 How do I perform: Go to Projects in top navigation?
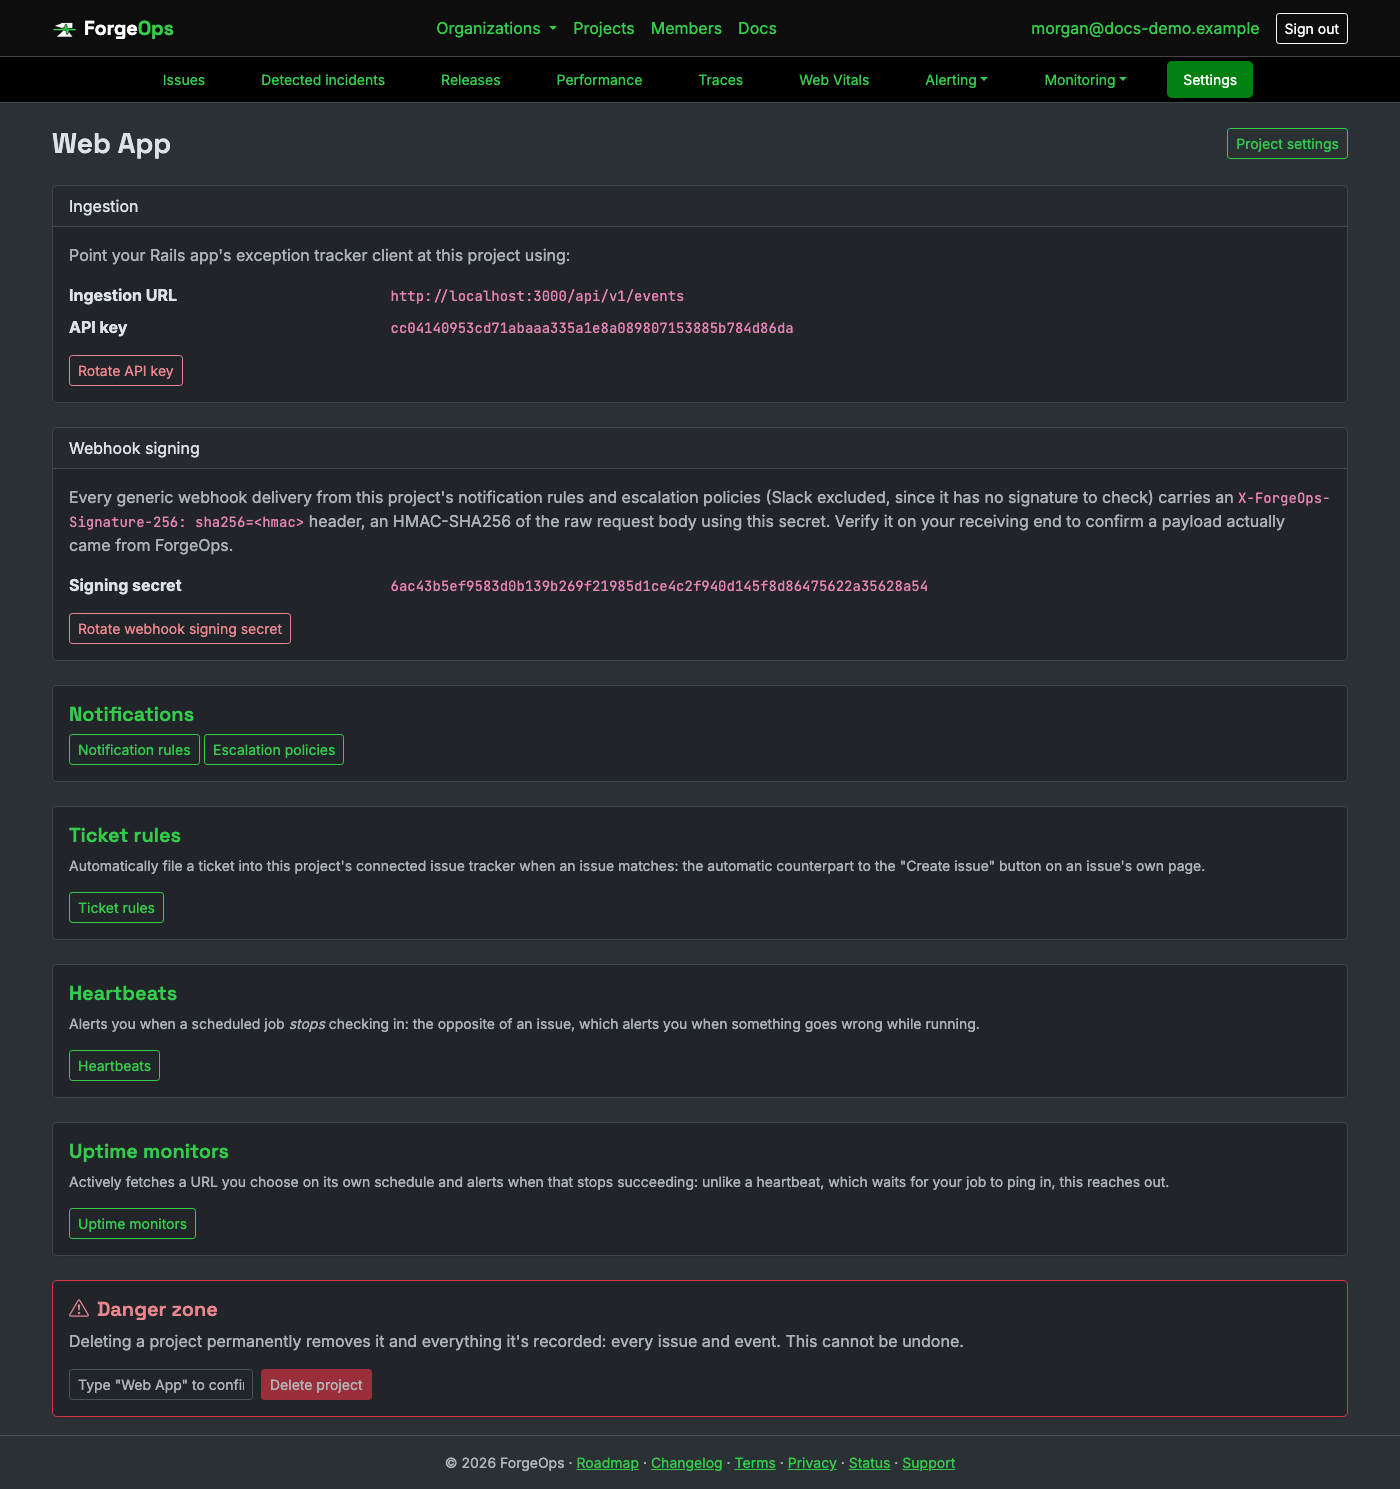[x=603, y=28]
